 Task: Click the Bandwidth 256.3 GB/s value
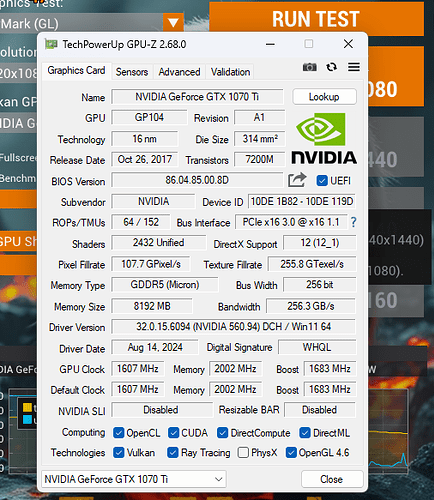pos(311,306)
